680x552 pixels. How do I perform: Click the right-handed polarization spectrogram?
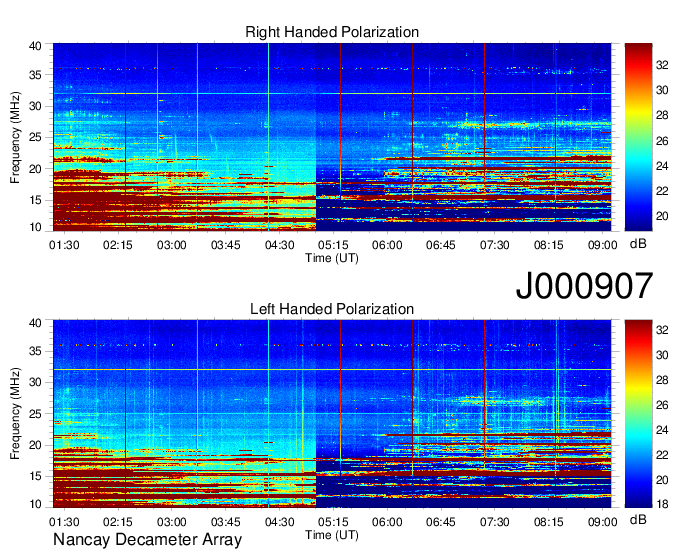coord(332,137)
